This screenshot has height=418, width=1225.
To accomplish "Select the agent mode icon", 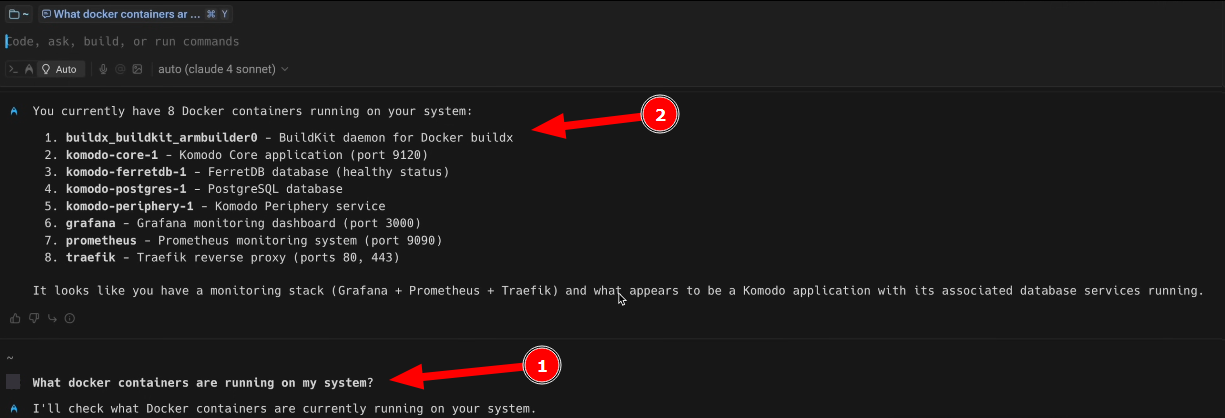I will coord(29,69).
